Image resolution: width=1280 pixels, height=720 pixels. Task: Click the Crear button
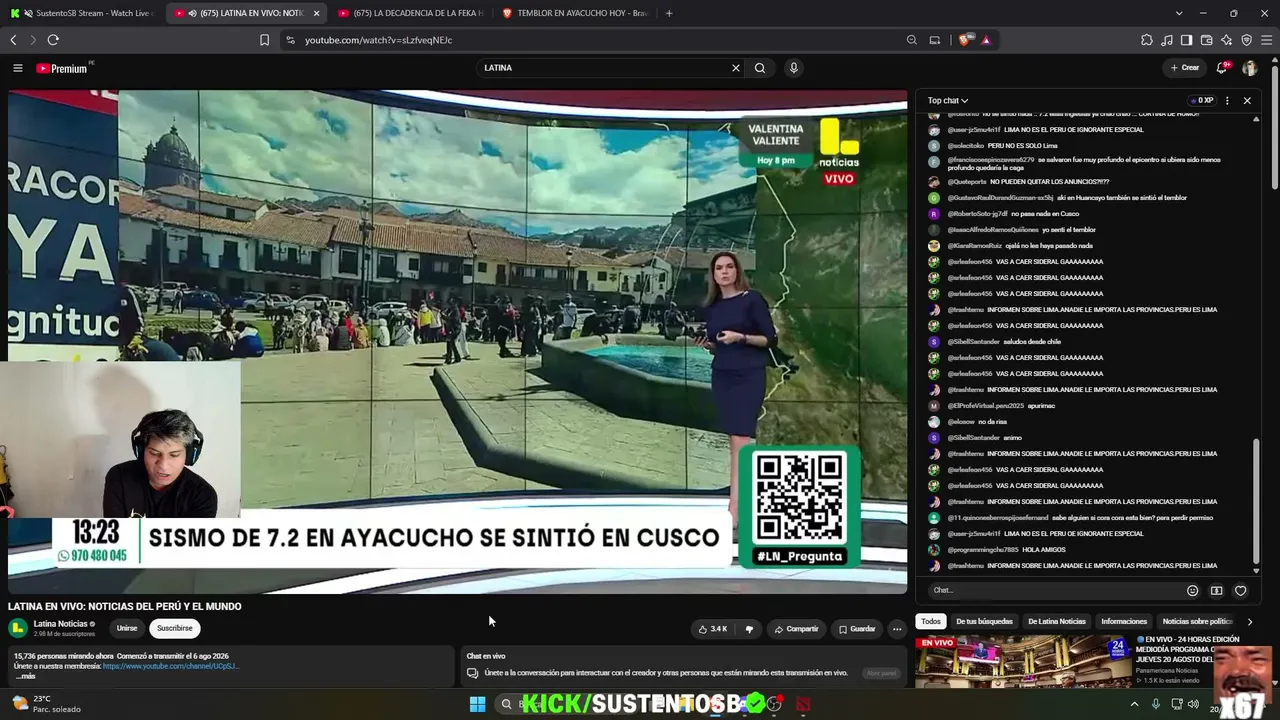(x=1184, y=68)
